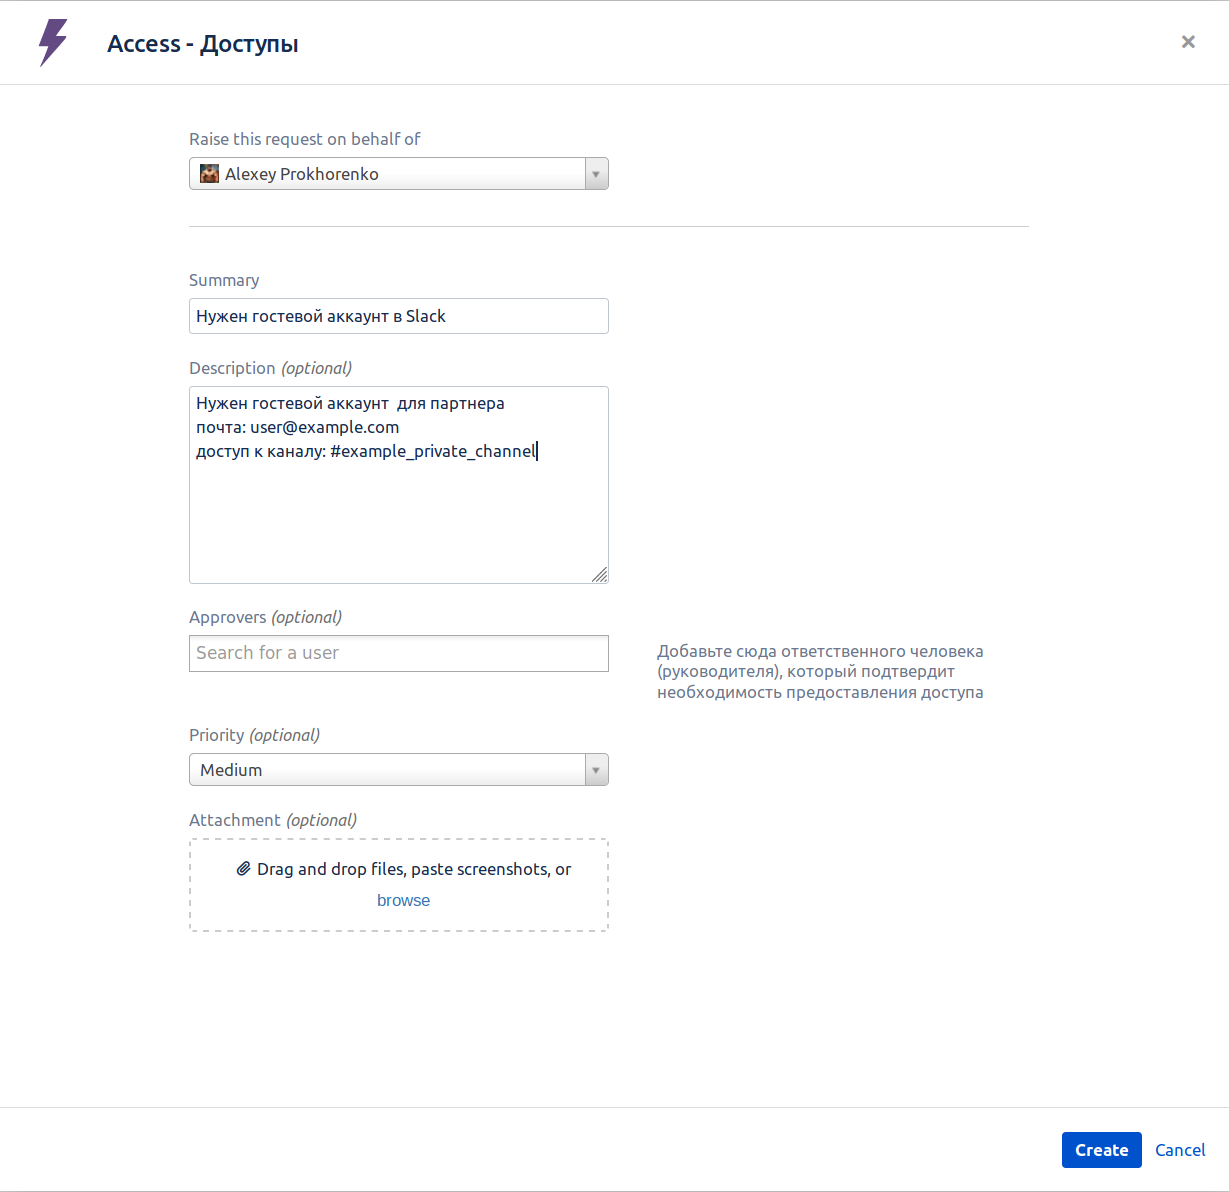Screen dimensions: 1229x1192
Task: Open the Priority dropdown arrow
Action: click(596, 770)
